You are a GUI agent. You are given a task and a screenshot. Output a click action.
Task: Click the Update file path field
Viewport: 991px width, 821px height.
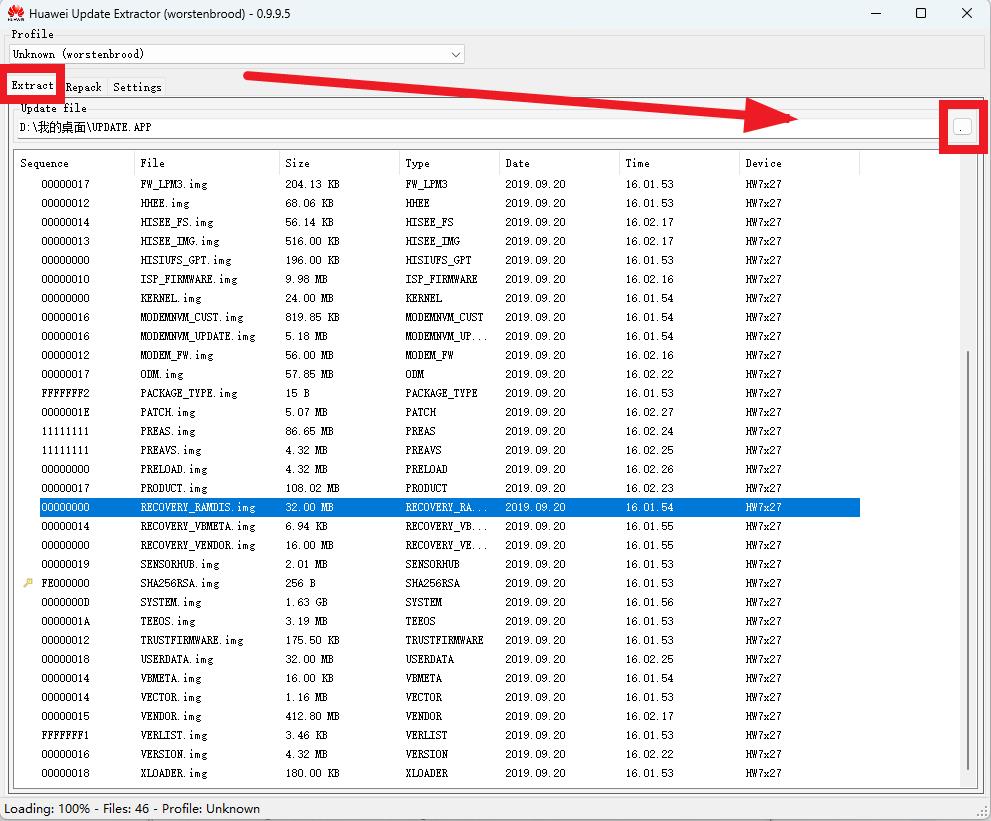[479, 127]
